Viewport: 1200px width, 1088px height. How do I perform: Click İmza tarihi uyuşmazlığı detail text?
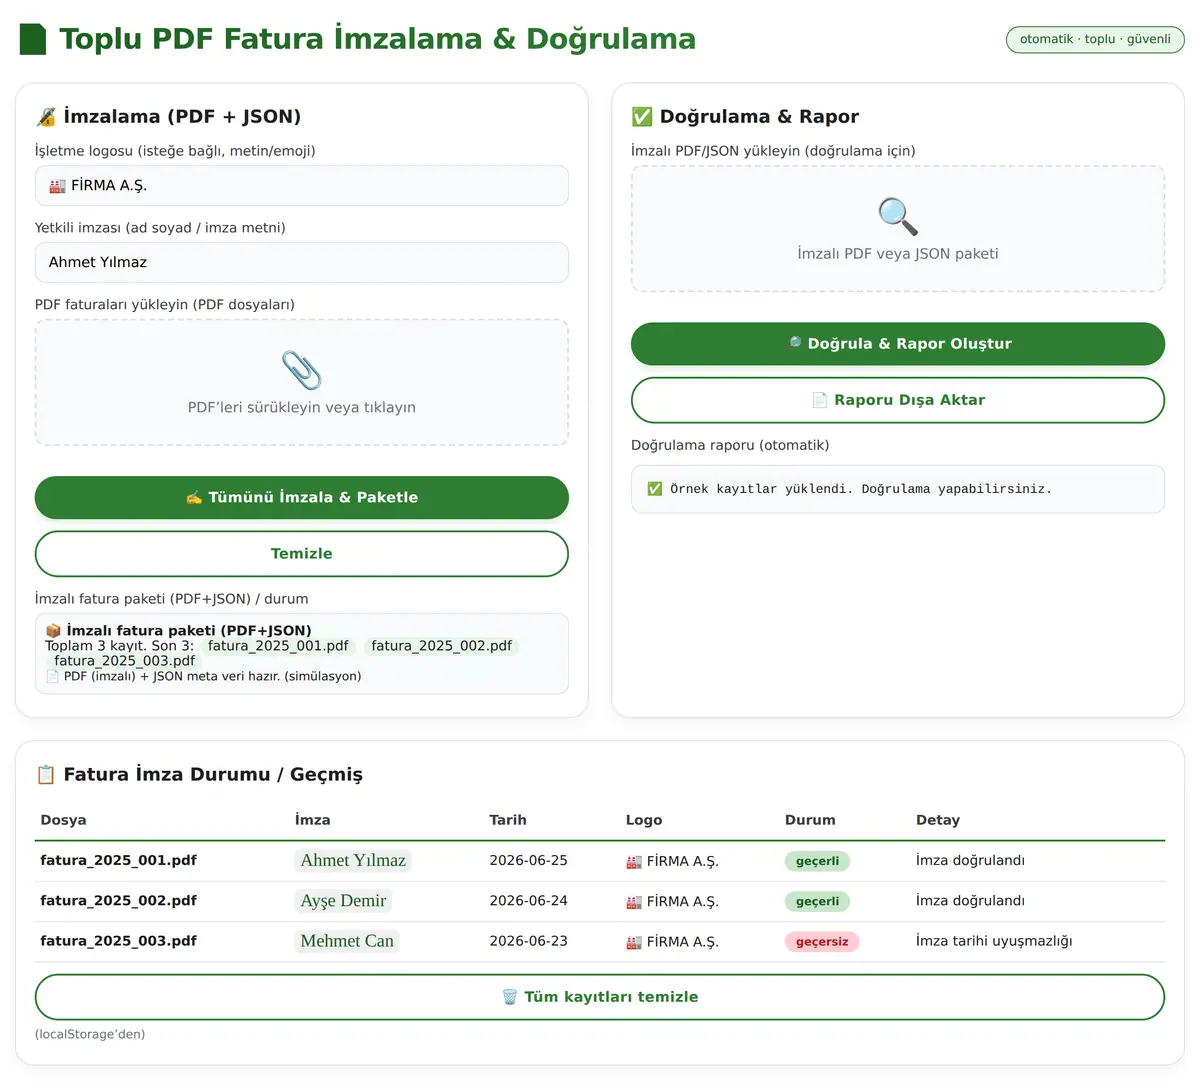pyautogui.click(x=994, y=941)
